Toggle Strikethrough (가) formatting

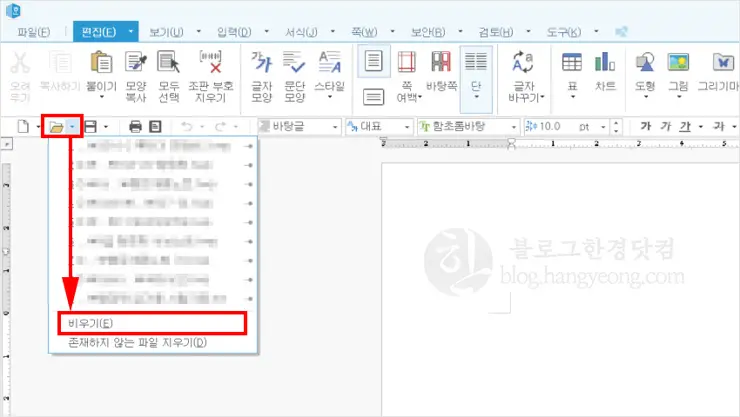point(719,126)
